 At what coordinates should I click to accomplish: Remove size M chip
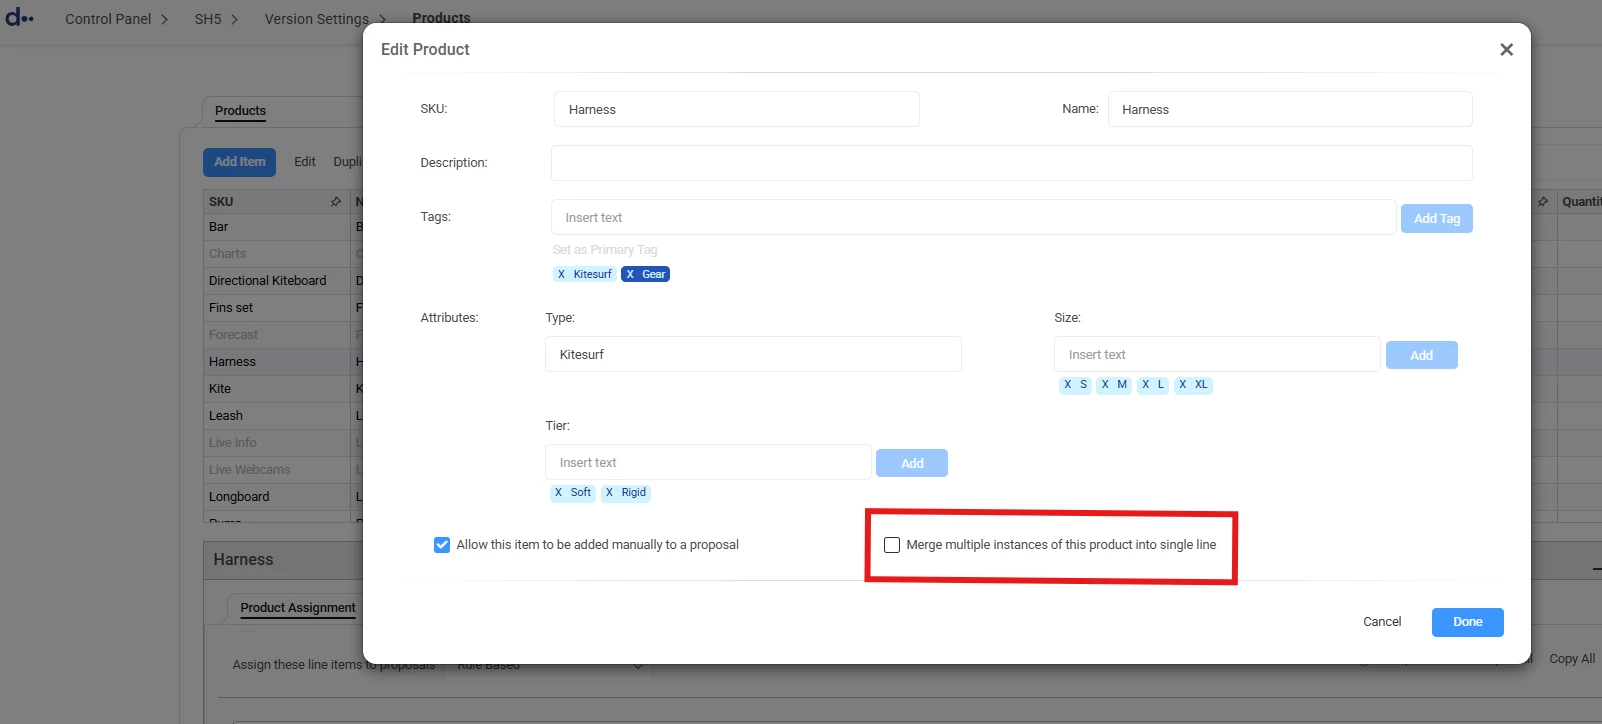click(1105, 385)
